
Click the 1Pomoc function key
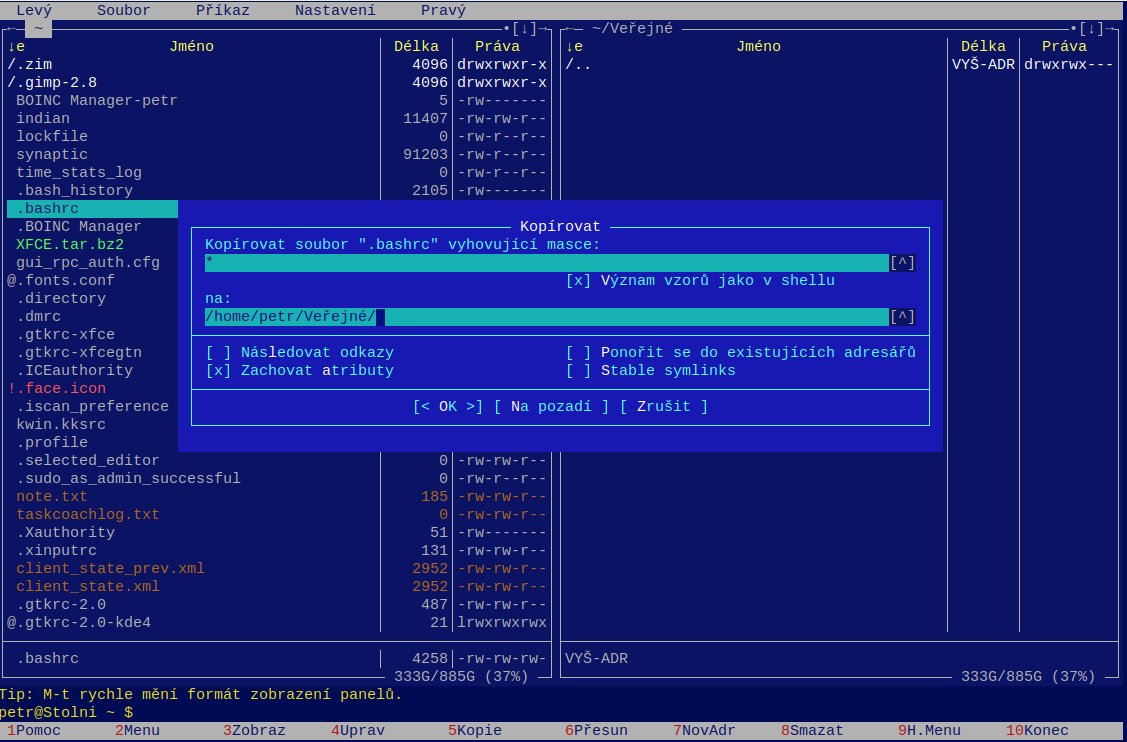click(x=33, y=730)
